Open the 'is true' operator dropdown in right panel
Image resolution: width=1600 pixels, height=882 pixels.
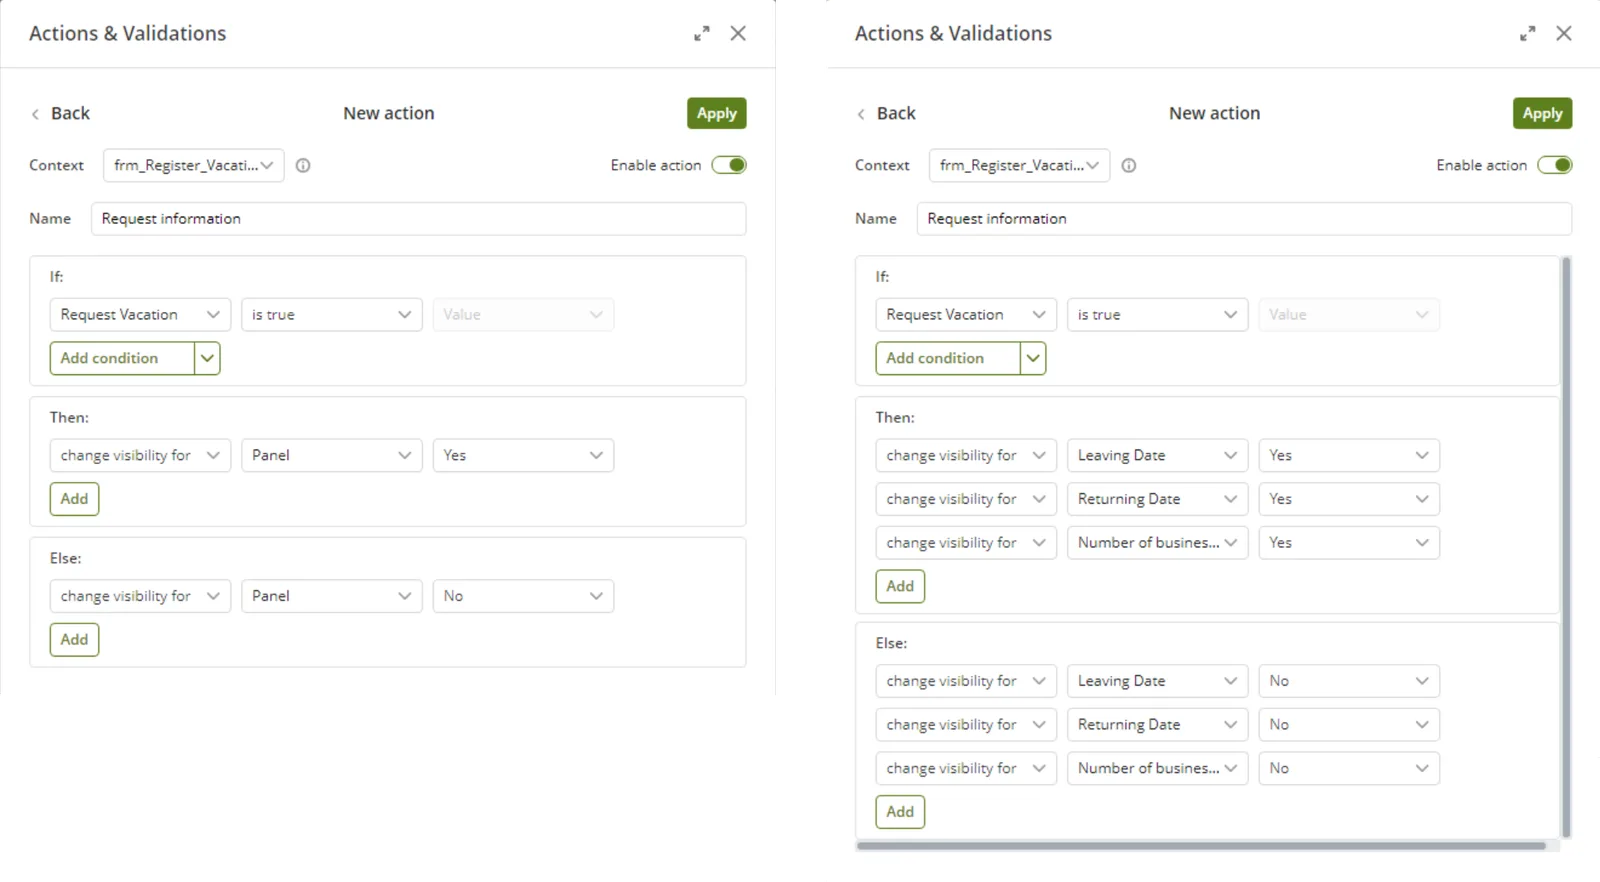(x=1157, y=315)
